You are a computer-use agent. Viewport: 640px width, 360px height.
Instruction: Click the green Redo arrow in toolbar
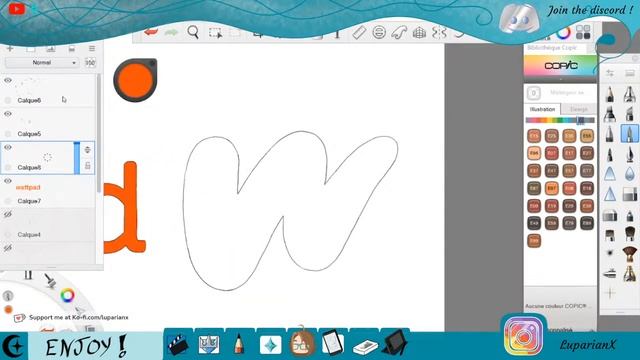[x=171, y=33]
